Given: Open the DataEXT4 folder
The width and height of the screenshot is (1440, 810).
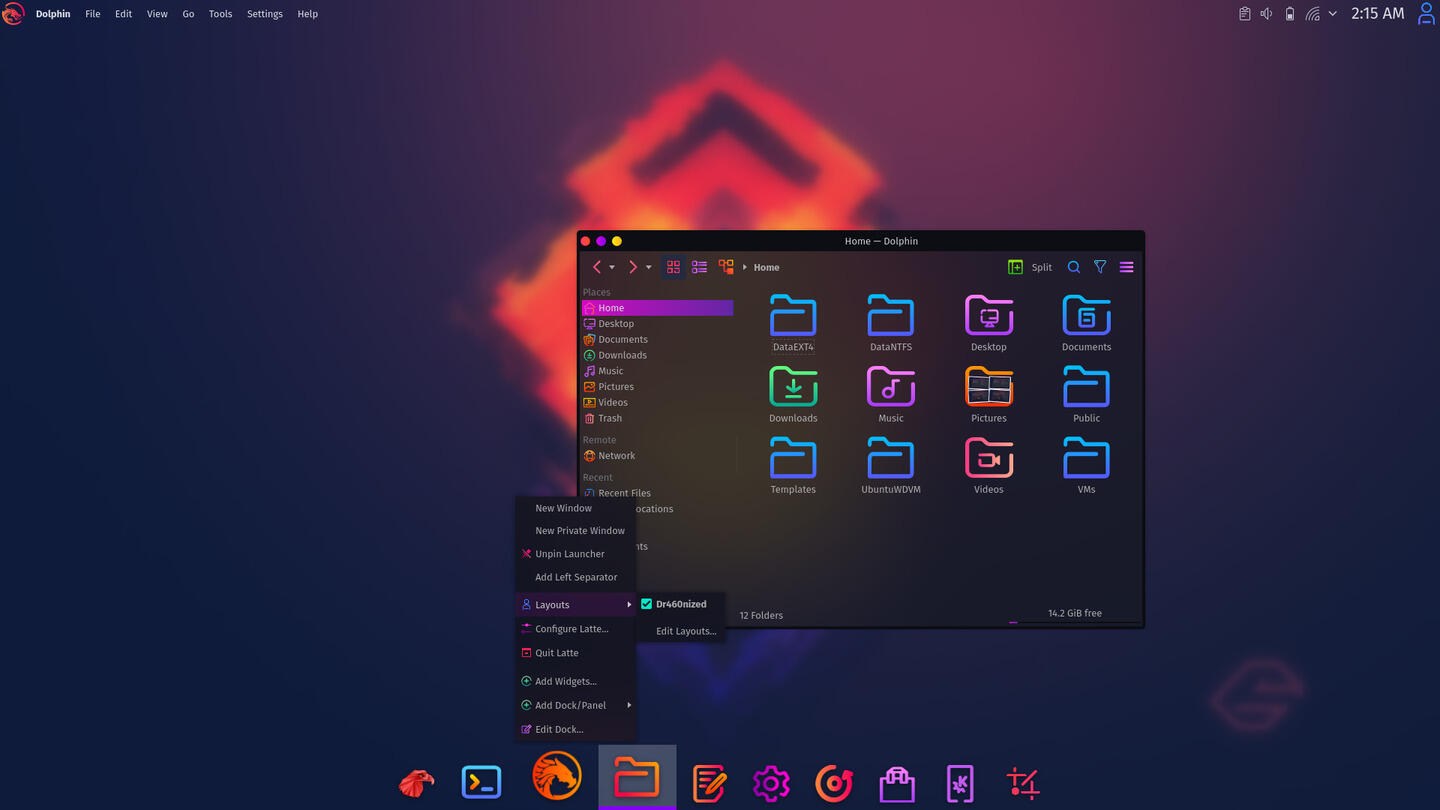Looking at the screenshot, I should (793, 323).
